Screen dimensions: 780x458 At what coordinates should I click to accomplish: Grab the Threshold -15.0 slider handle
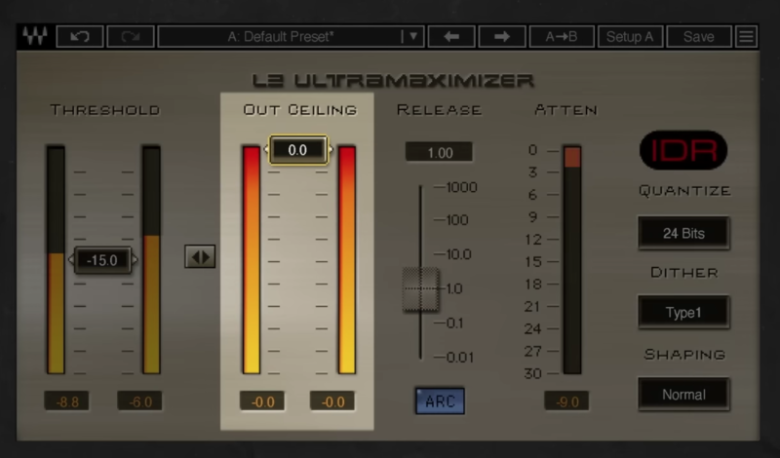pos(102,260)
